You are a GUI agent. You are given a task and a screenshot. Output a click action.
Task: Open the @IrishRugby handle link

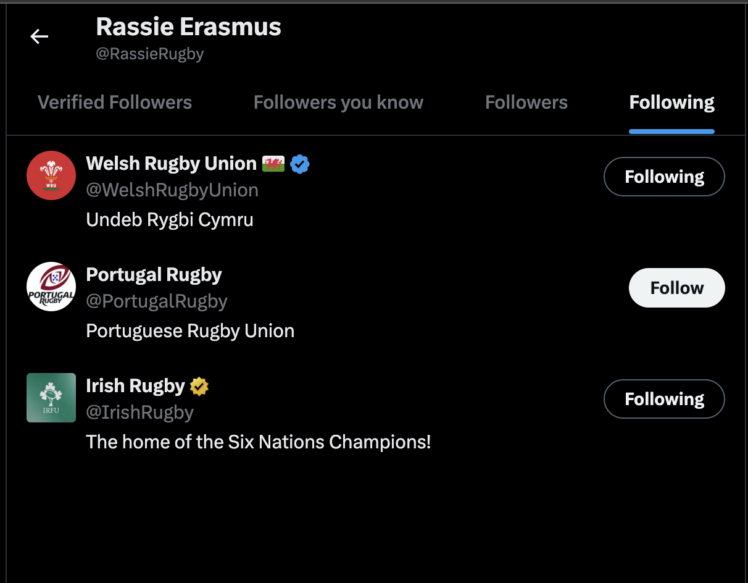[140, 412]
